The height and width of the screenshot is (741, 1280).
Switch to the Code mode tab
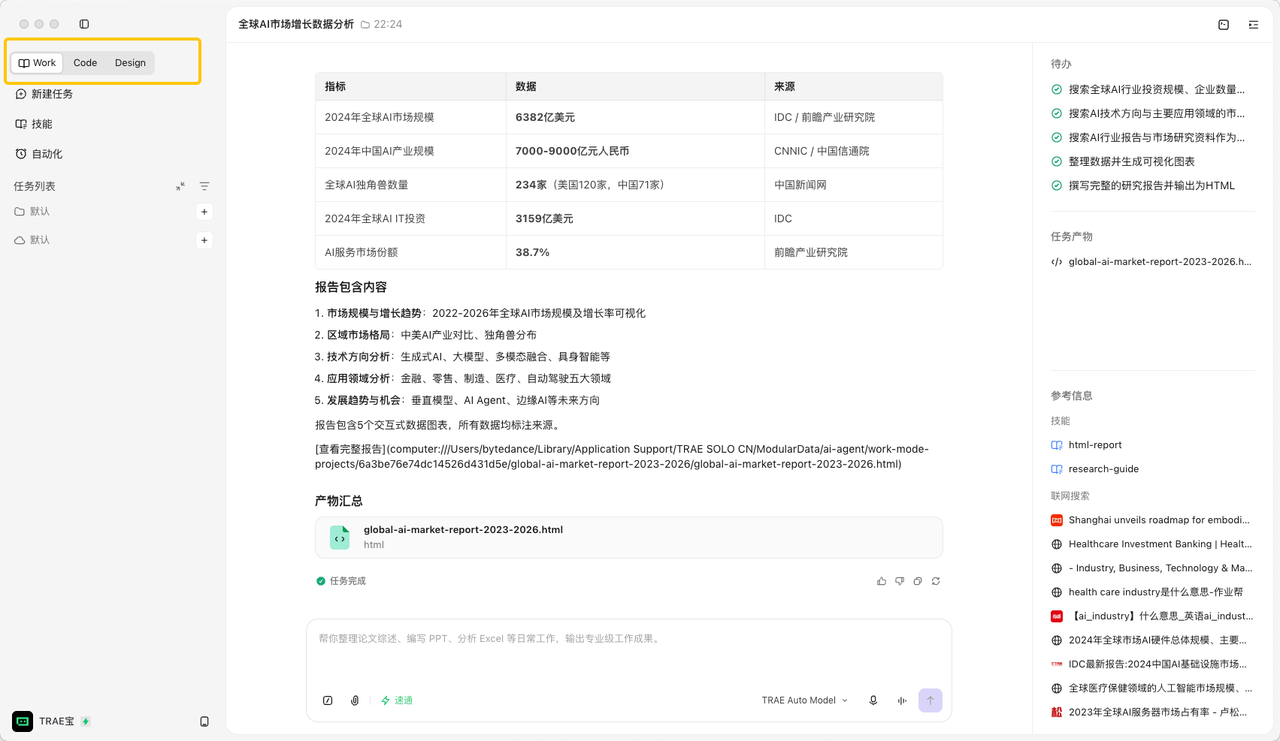85,63
